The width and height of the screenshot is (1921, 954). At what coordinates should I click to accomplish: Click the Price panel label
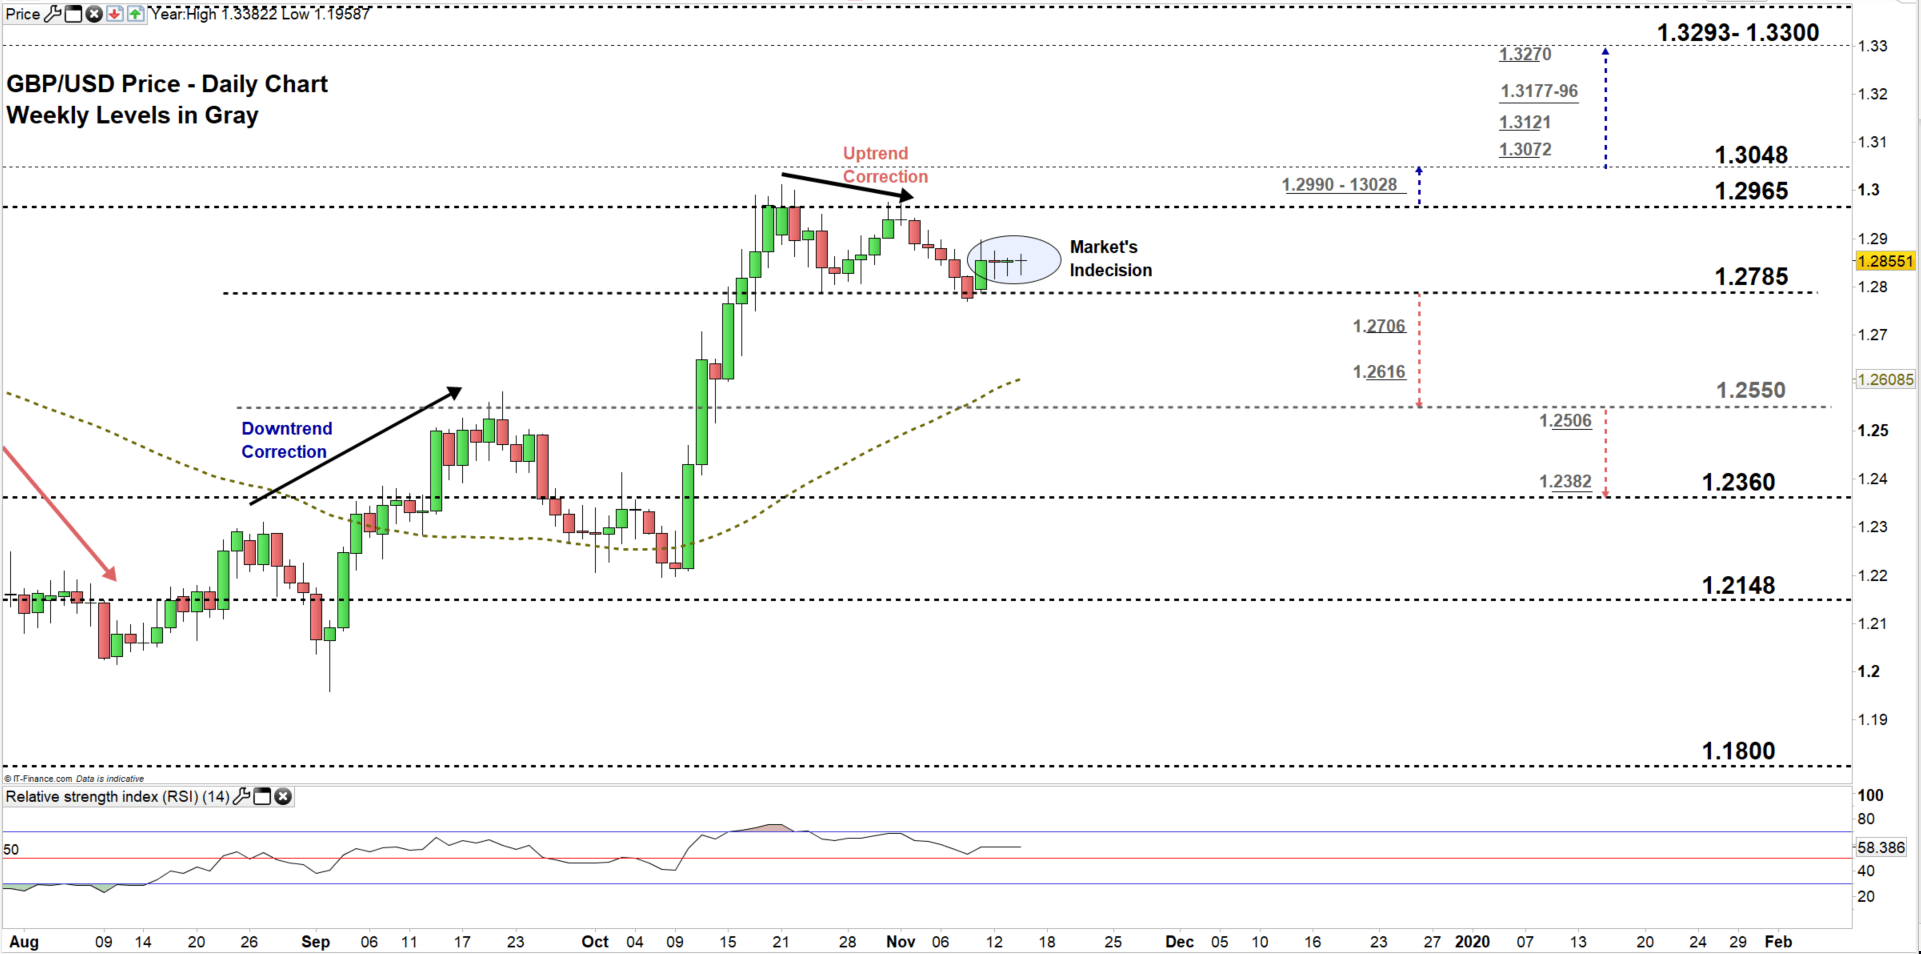[23, 14]
